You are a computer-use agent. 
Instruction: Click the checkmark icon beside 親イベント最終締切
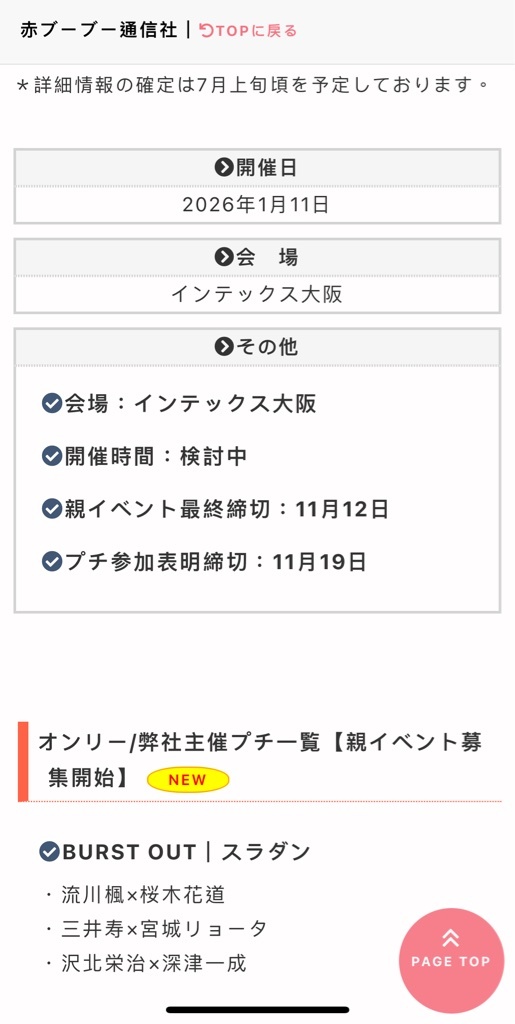(x=52, y=508)
